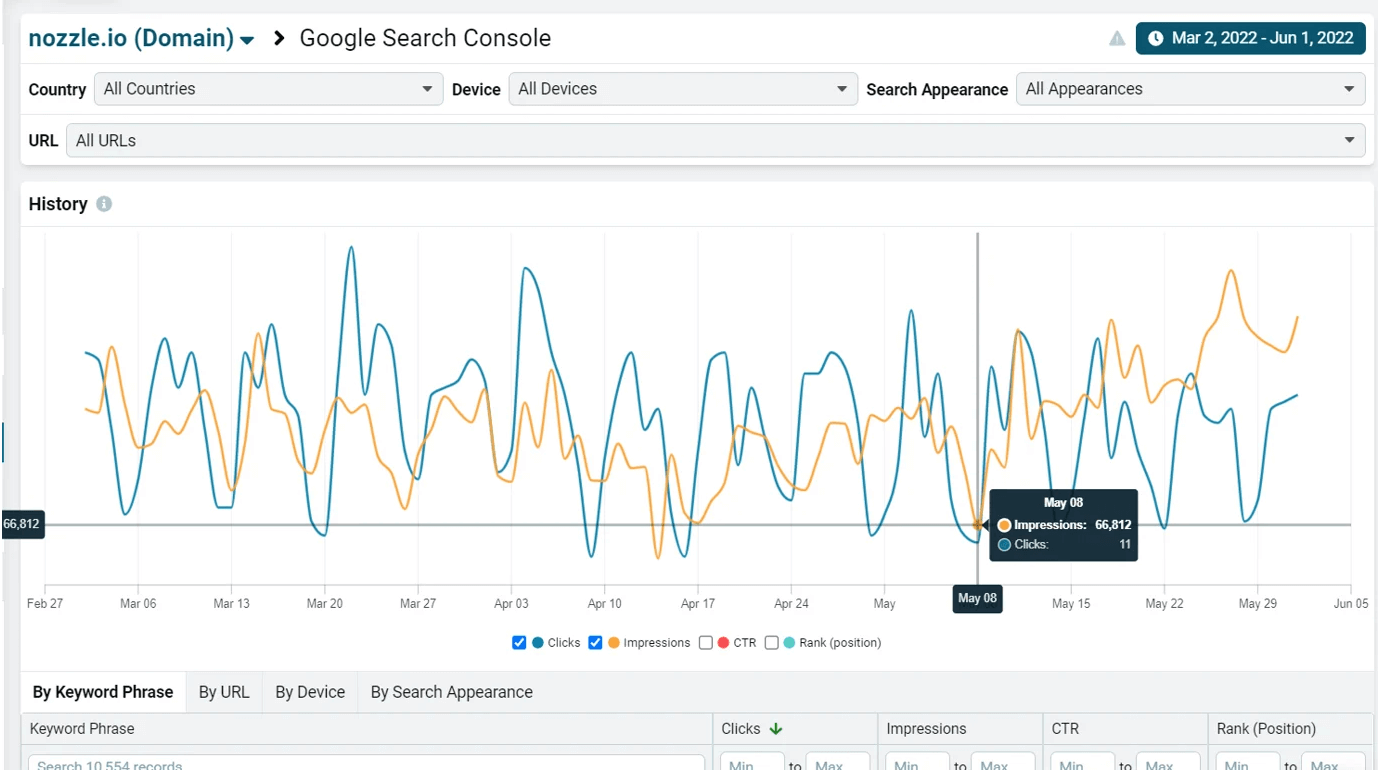The image size is (1384, 774).
Task: Uncheck the Clicks series checkbox
Action: click(519, 643)
